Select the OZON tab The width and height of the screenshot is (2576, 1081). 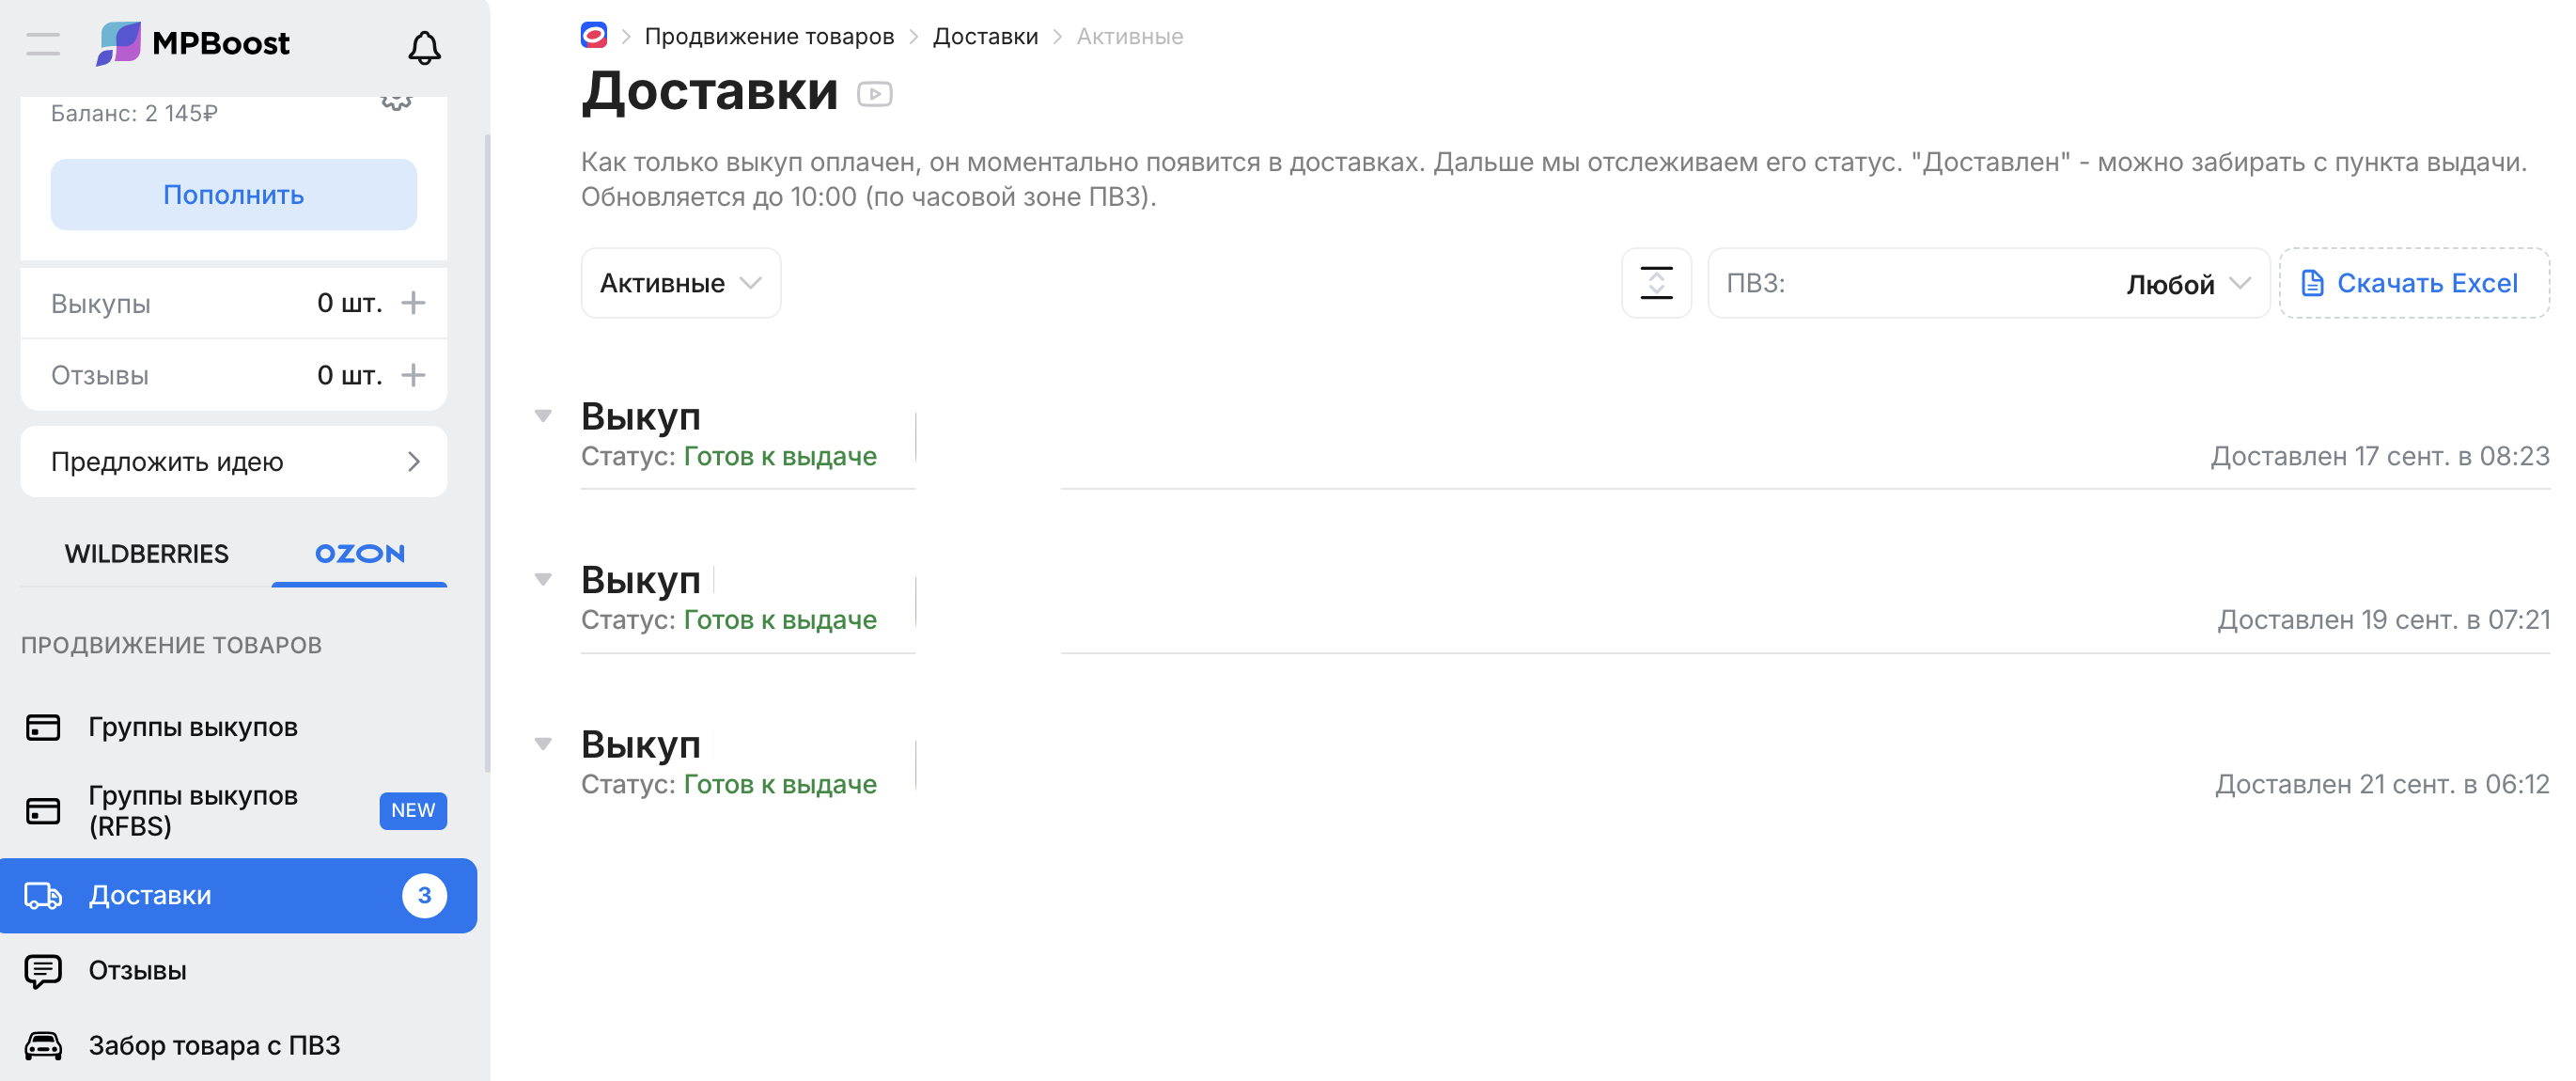360,554
